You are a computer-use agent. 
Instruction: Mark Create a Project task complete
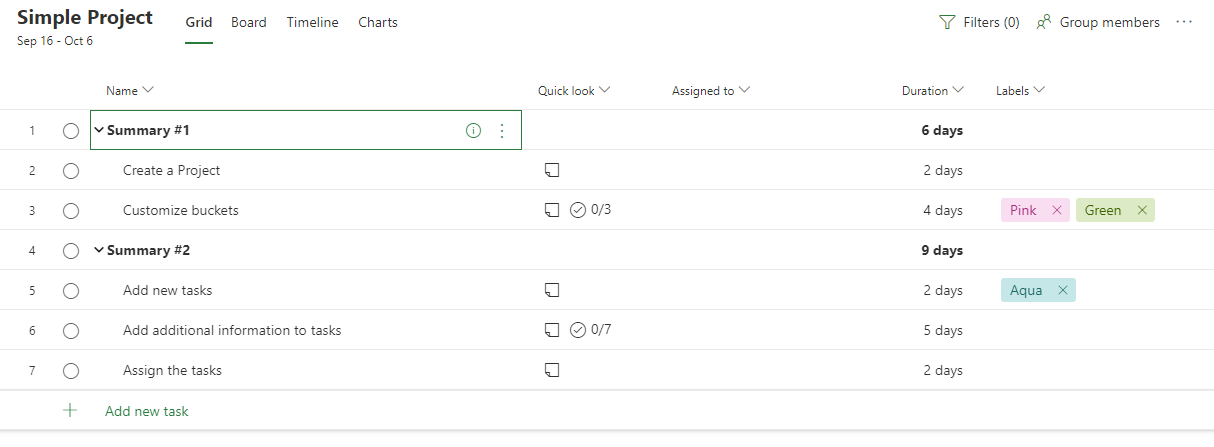click(70, 170)
